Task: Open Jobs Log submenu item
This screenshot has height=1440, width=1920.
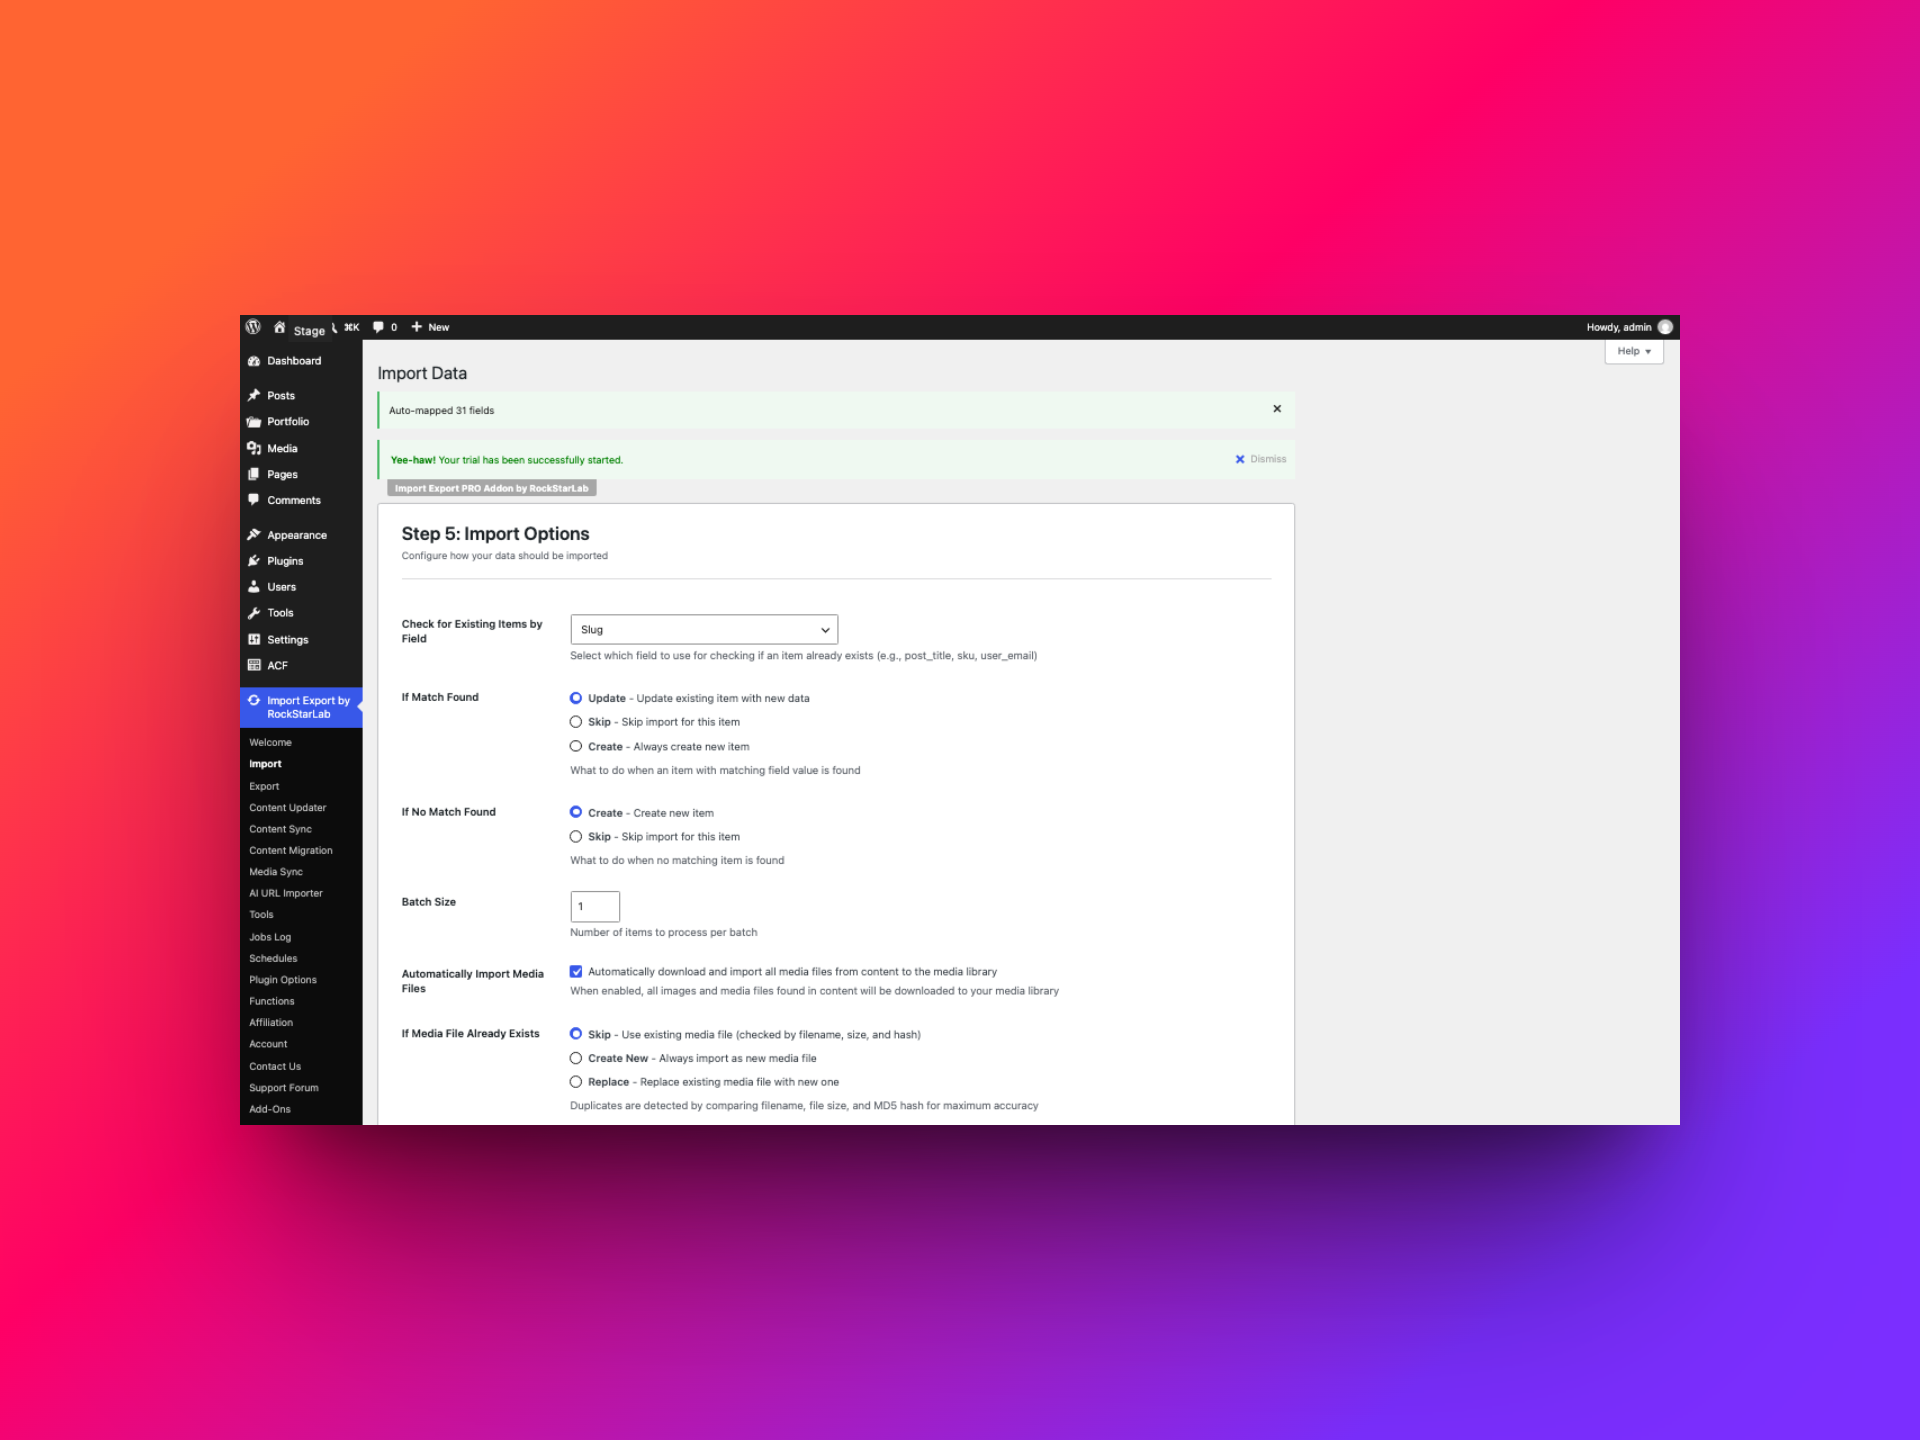Action: 270,937
